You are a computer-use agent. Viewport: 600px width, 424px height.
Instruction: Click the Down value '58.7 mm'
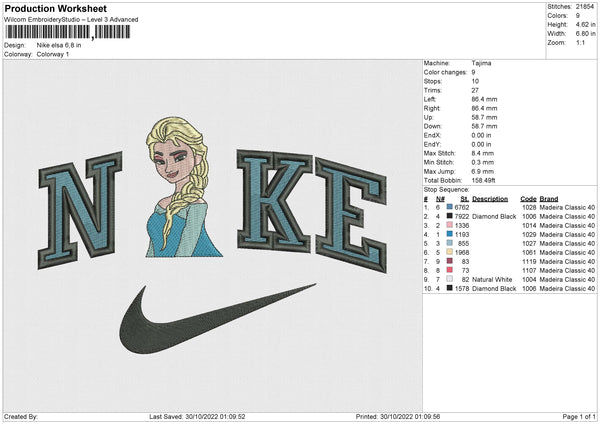484,126
